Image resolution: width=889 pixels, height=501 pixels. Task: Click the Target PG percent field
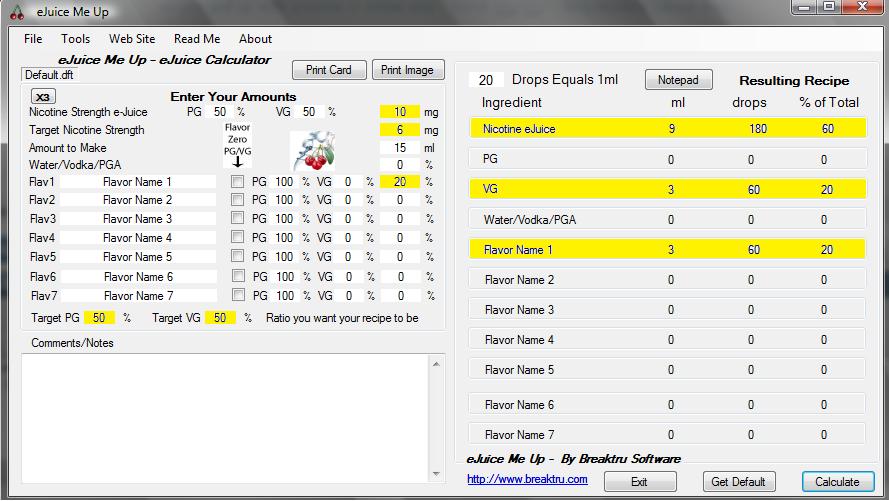(x=99, y=318)
